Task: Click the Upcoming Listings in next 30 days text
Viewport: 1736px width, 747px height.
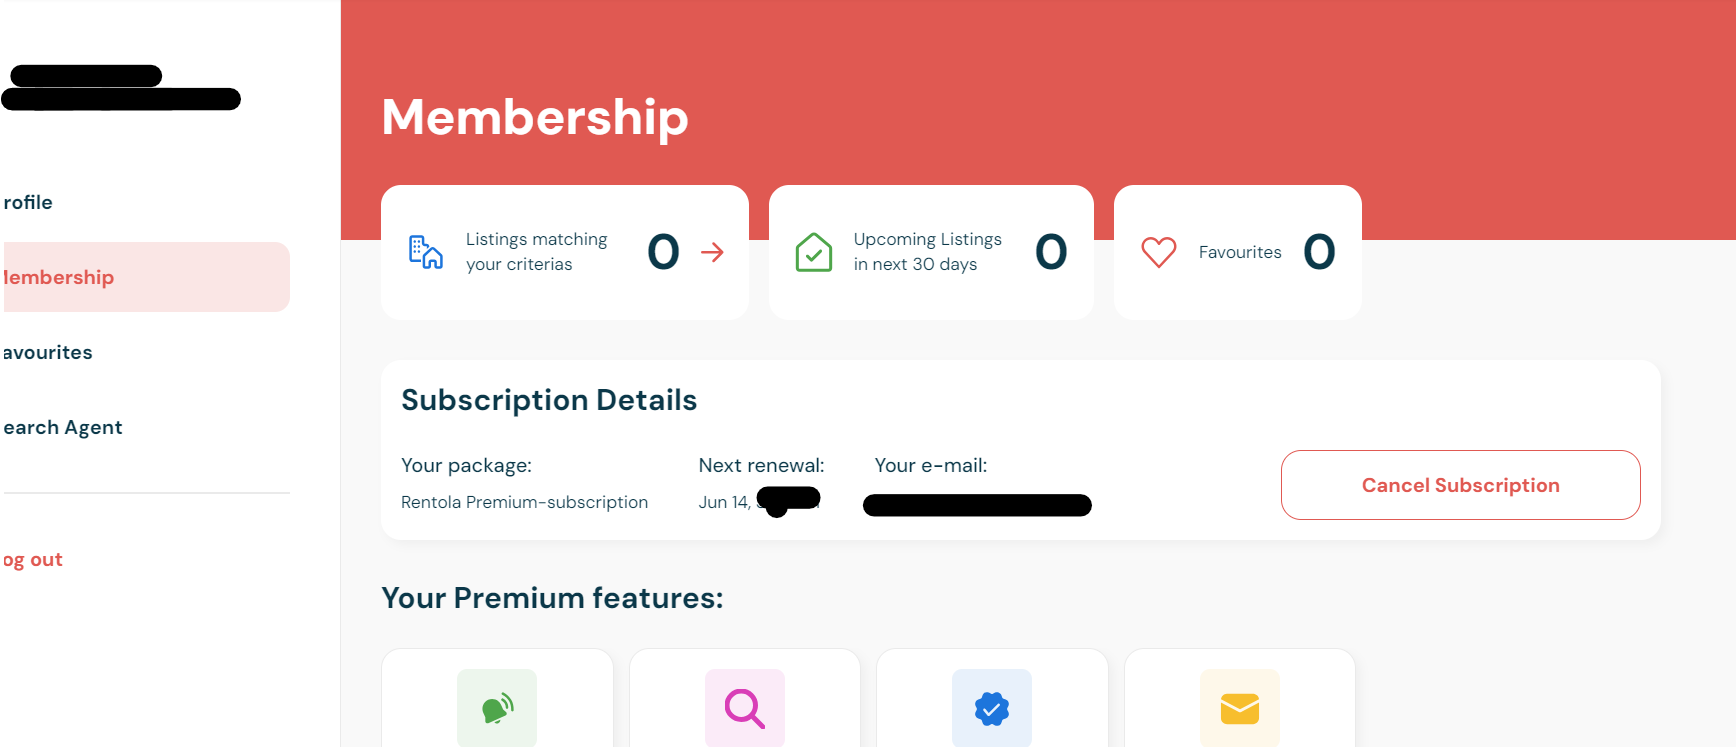Action: point(927,252)
